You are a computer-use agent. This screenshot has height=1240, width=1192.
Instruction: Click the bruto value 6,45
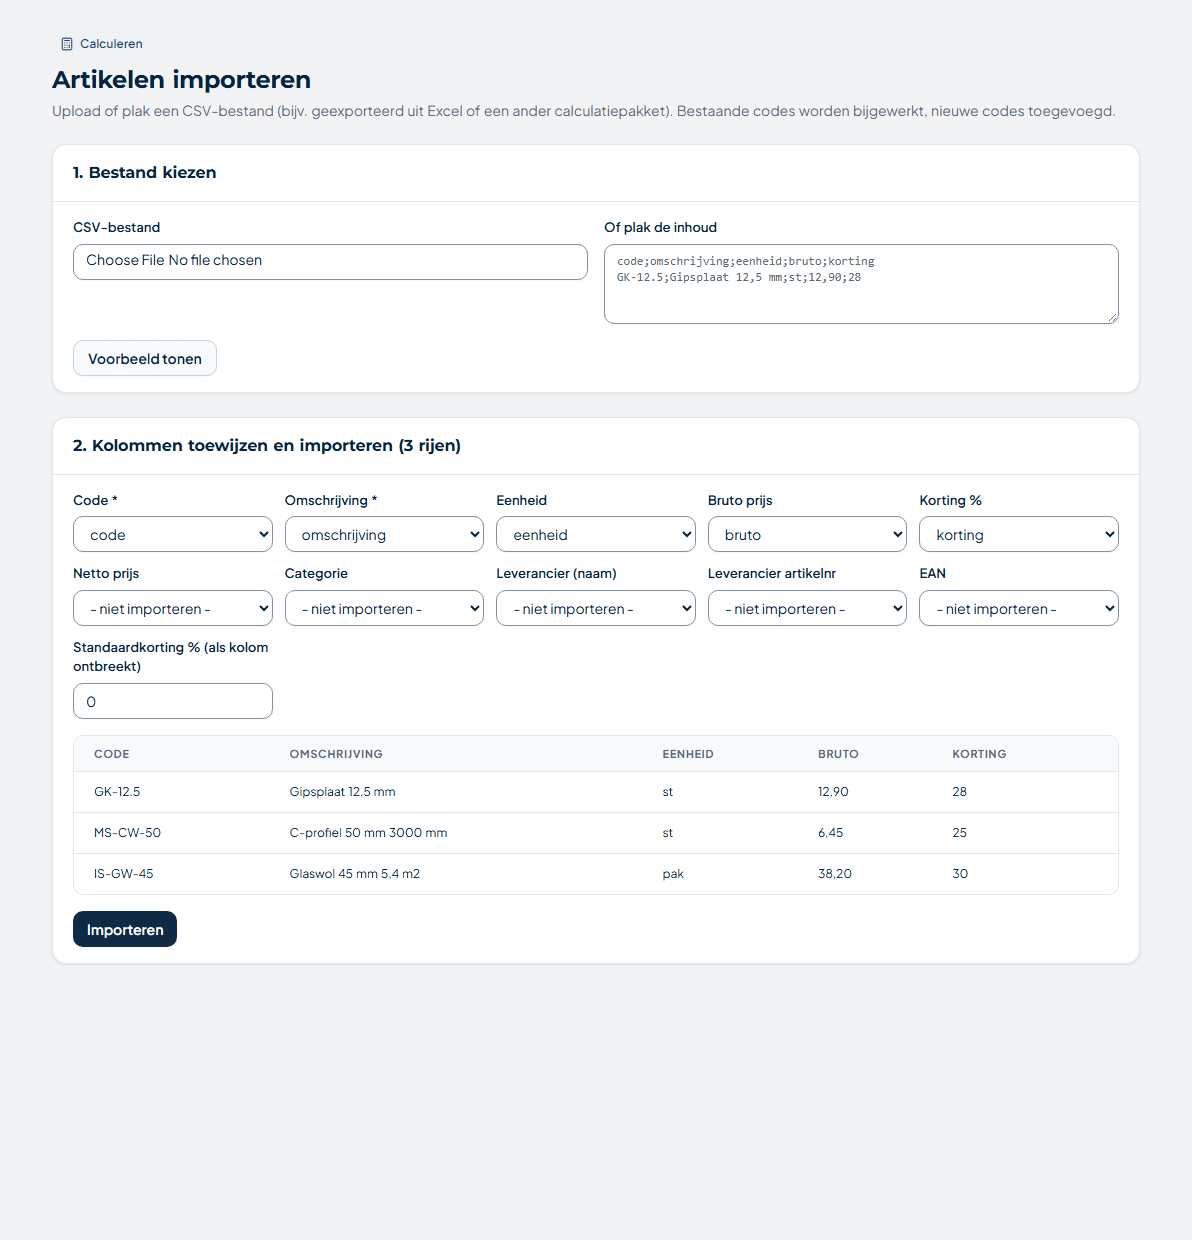click(831, 833)
